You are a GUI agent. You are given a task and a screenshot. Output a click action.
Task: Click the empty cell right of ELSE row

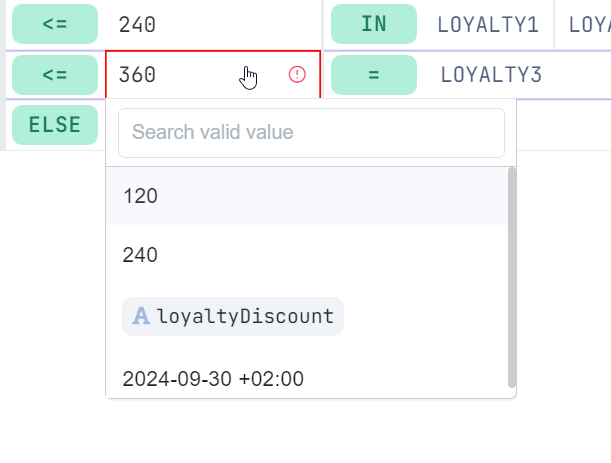point(565,125)
